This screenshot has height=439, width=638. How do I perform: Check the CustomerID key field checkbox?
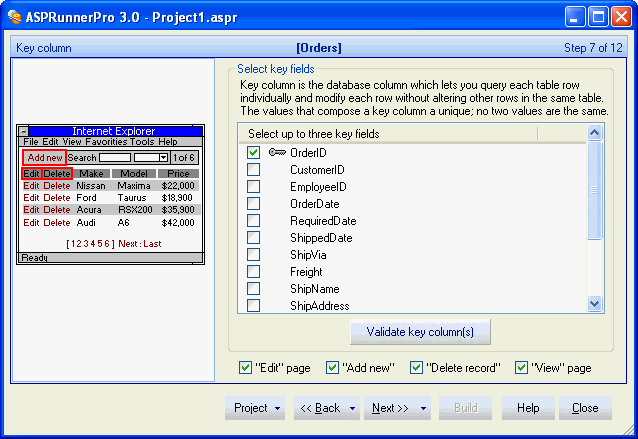tap(253, 170)
